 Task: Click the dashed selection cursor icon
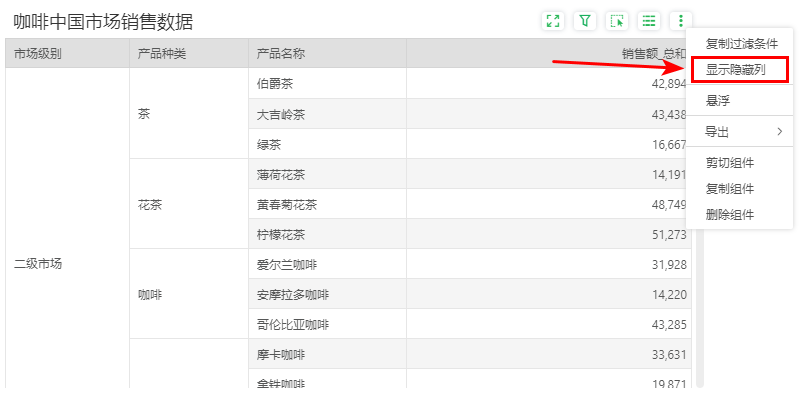click(x=617, y=21)
